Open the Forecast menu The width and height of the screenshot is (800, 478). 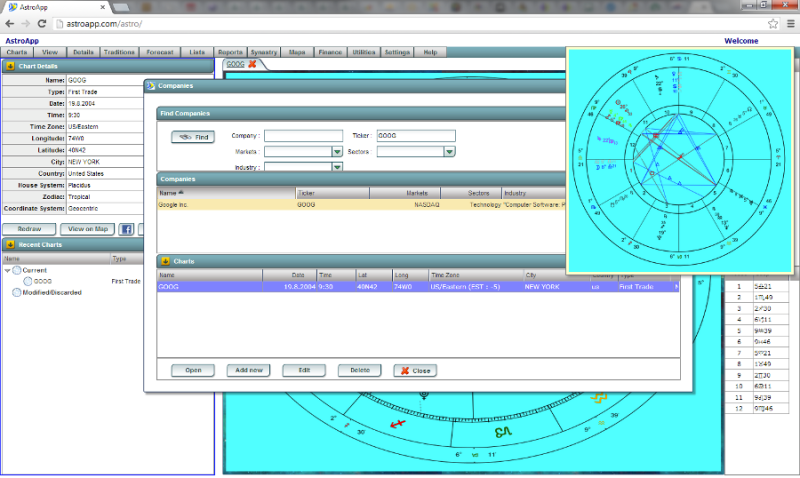[160, 52]
